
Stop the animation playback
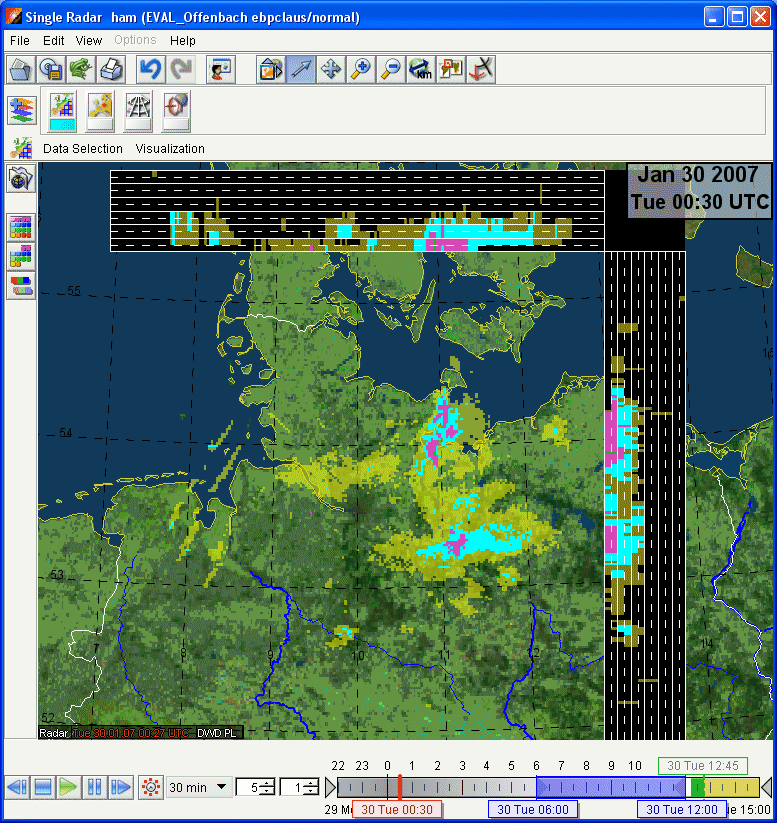tap(43, 787)
